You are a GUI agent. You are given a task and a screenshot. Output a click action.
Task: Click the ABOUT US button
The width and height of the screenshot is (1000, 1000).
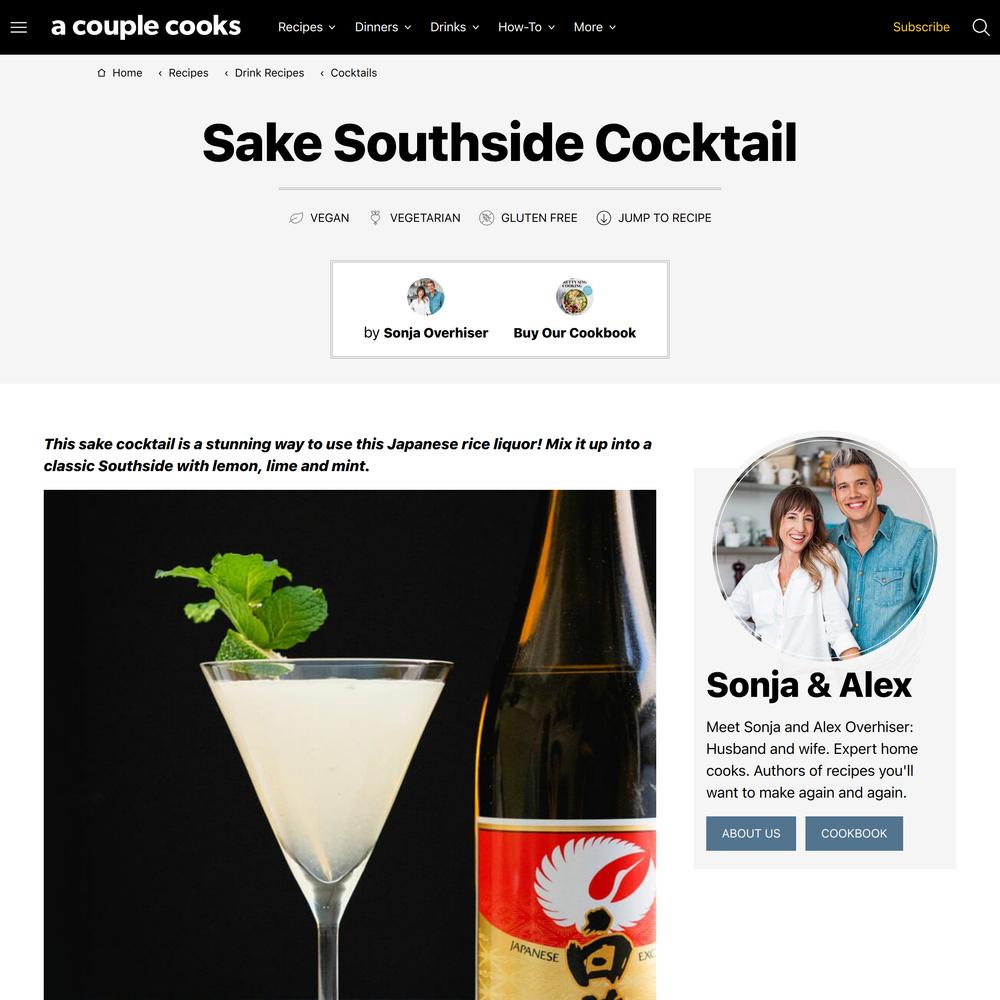click(x=751, y=834)
